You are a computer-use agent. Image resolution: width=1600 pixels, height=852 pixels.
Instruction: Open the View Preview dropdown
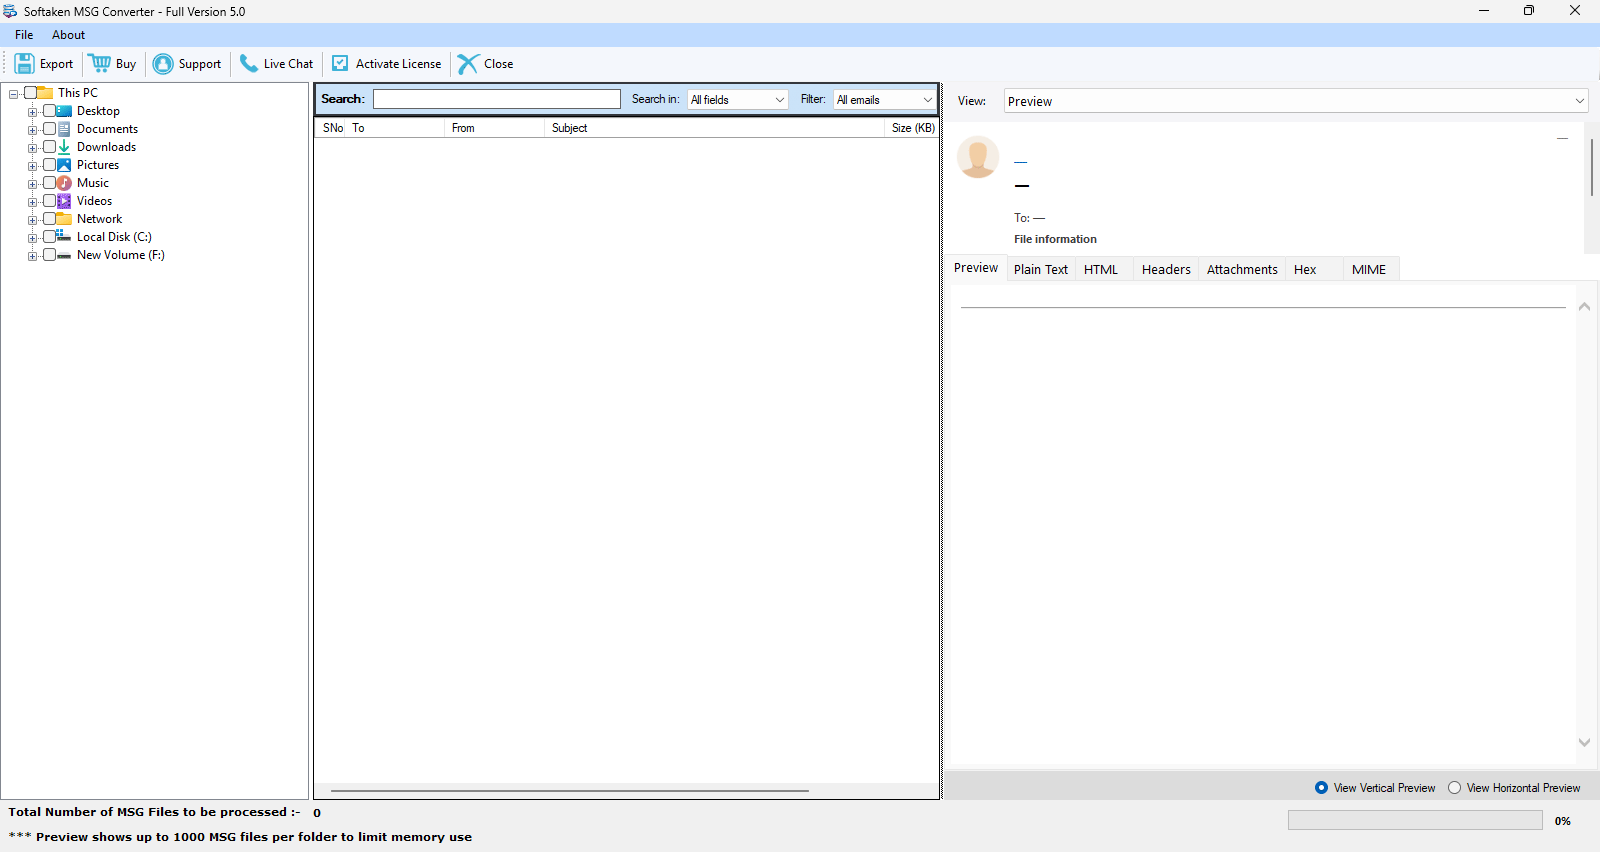(1296, 101)
